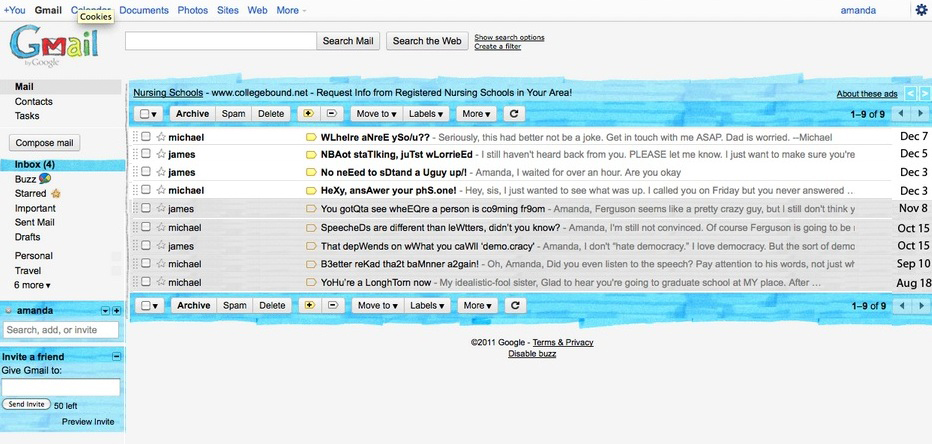Viewport: 932px width, 444px height.
Task: Click 'Create a filter' link
Action: 498,46
